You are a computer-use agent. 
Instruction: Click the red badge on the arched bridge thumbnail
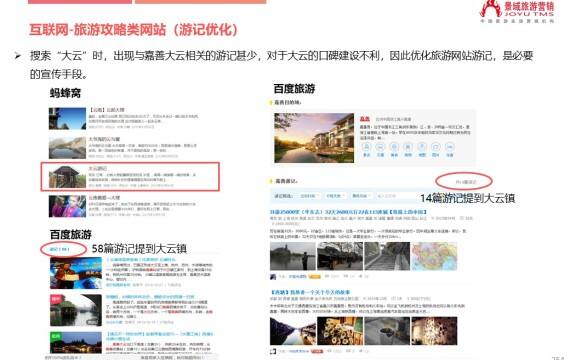56,299
